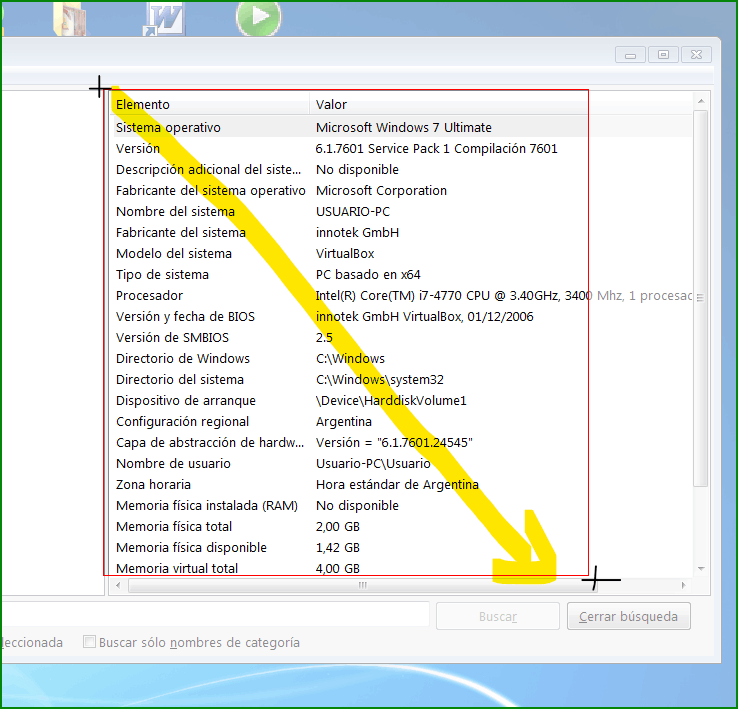
Task: Select the 'Modelo del sistema' row
Action: tap(401, 253)
